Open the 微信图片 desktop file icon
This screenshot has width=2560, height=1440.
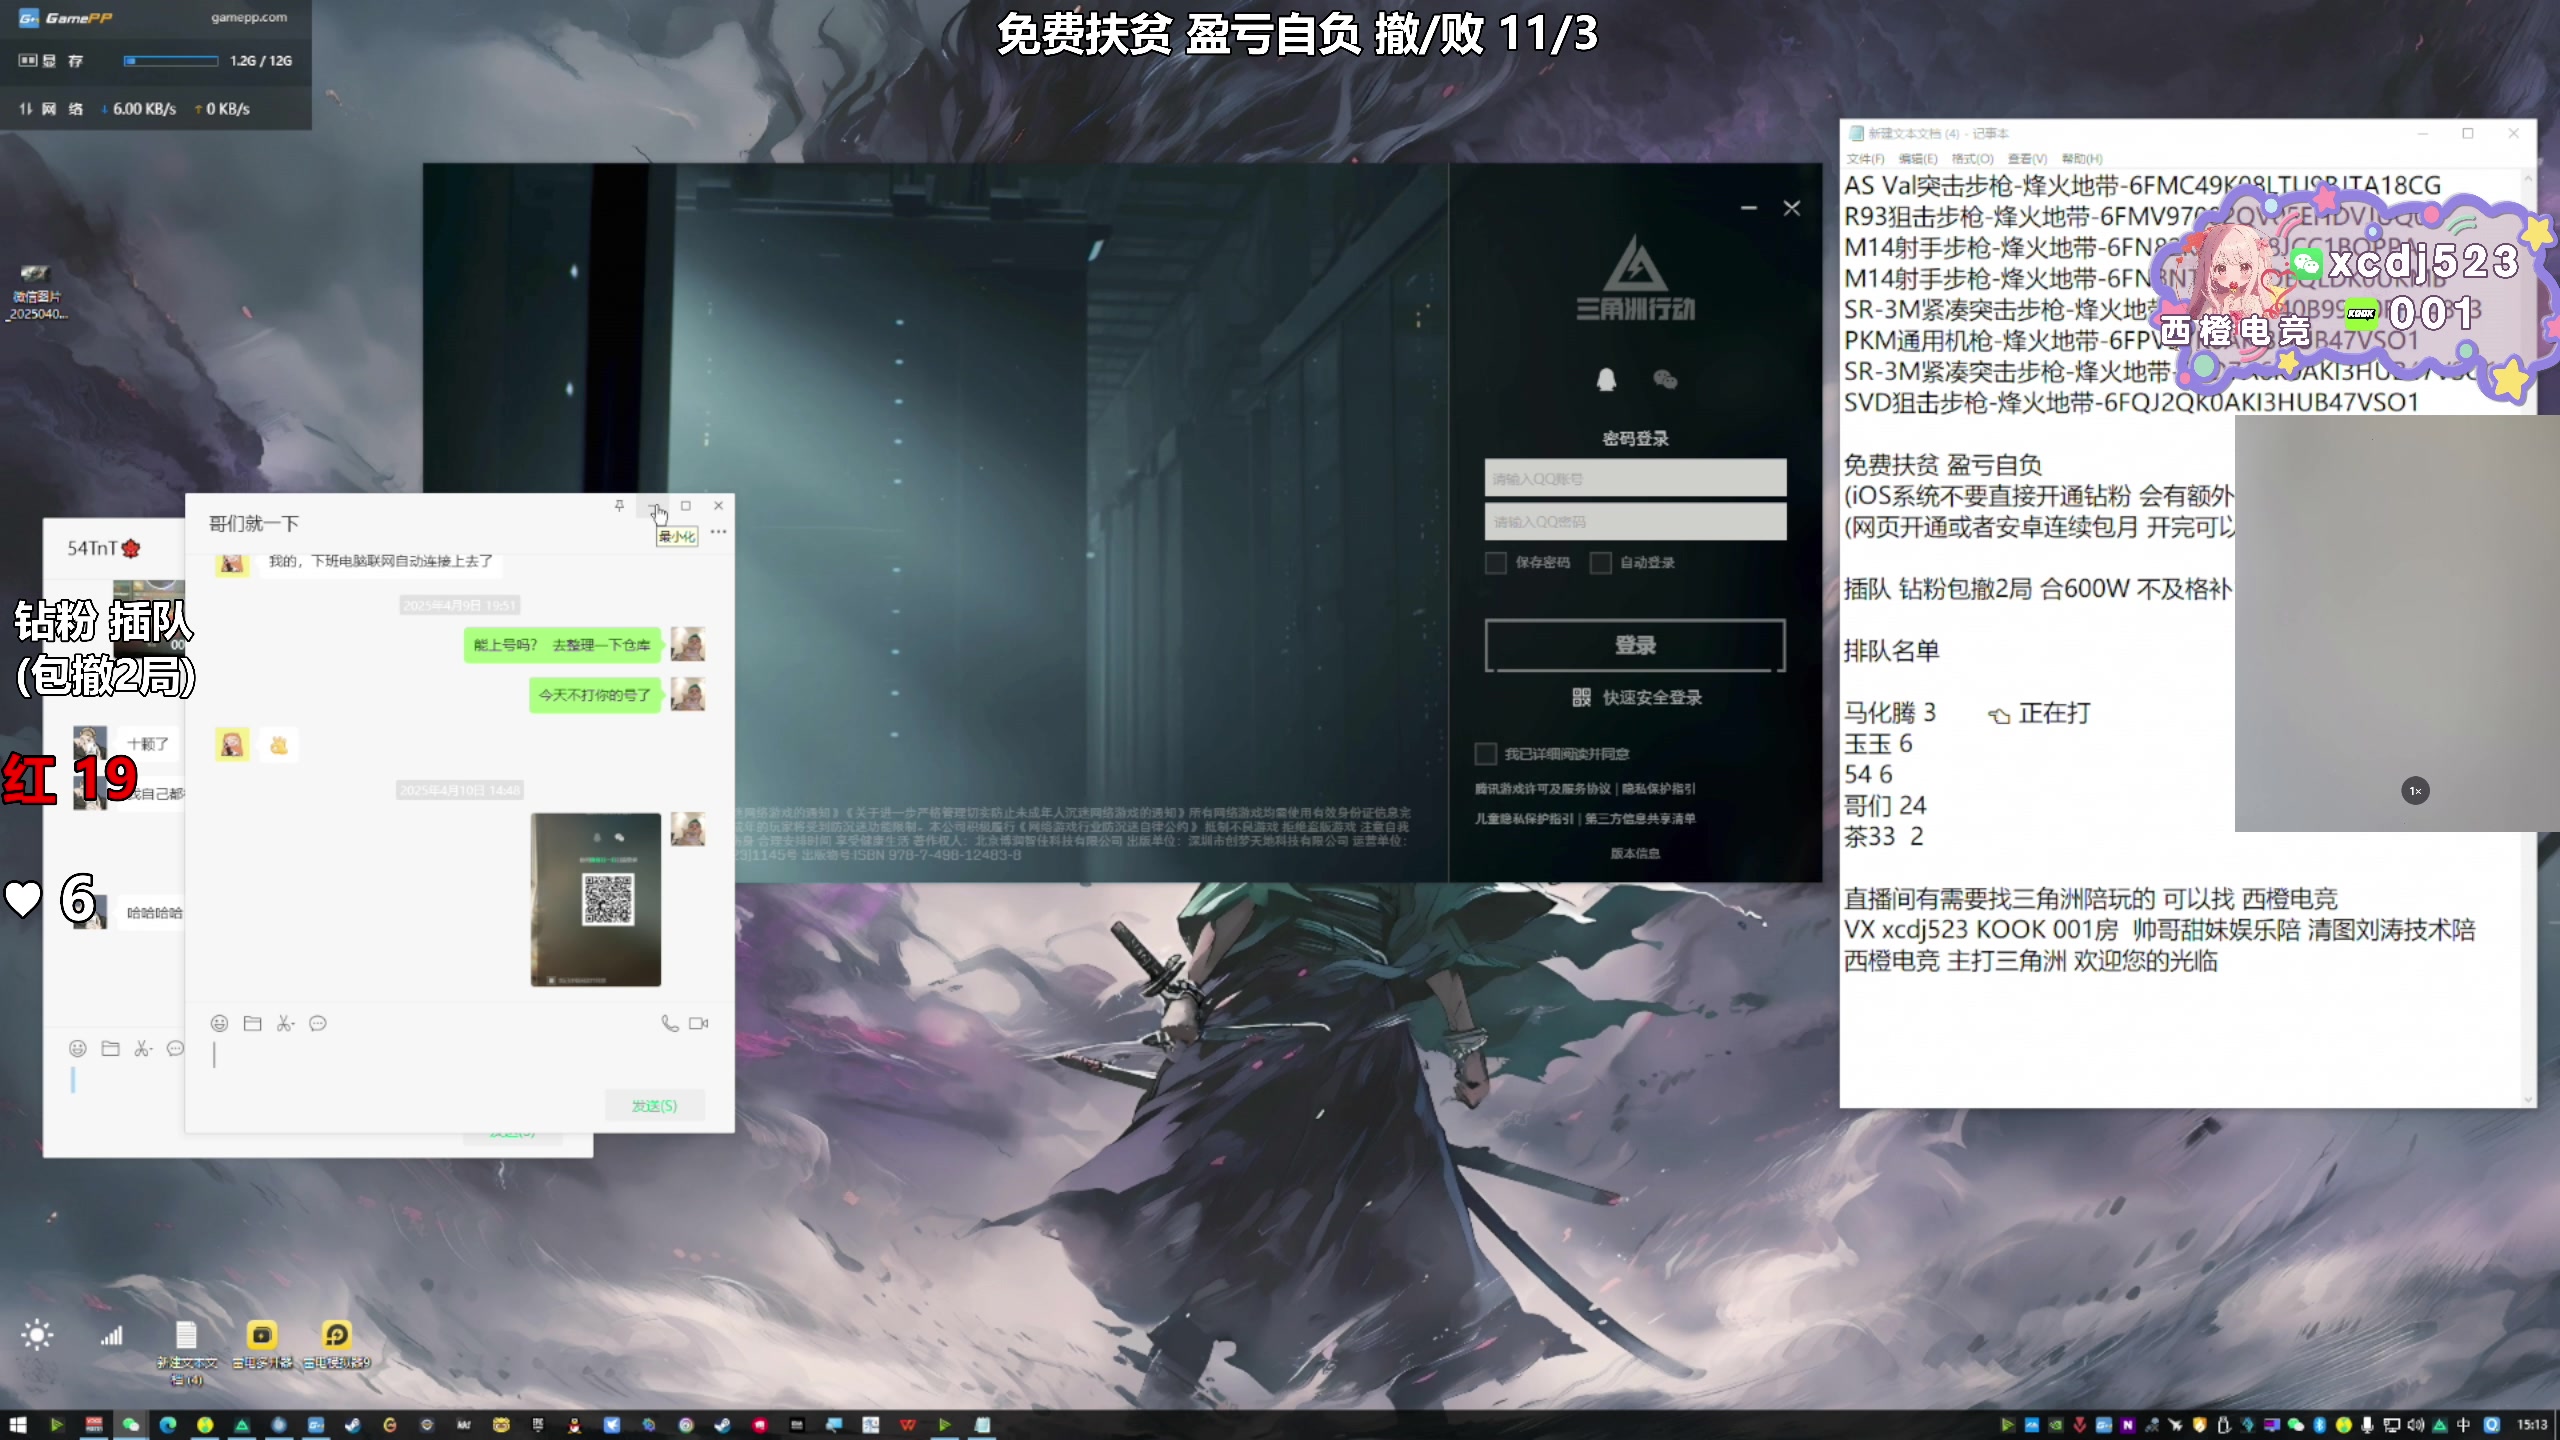[x=36, y=291]
